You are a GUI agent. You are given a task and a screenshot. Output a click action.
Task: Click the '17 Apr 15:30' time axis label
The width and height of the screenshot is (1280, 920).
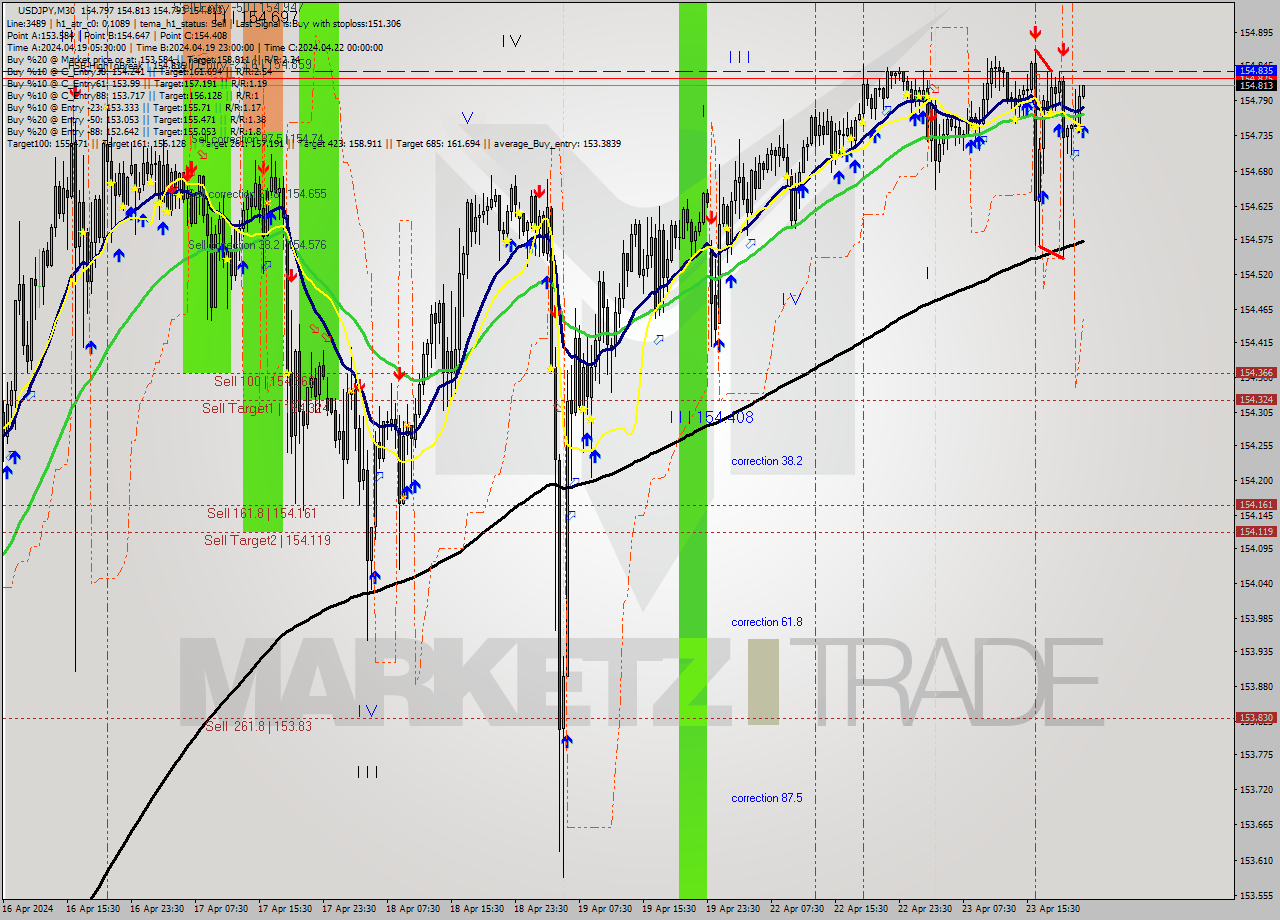285,909
